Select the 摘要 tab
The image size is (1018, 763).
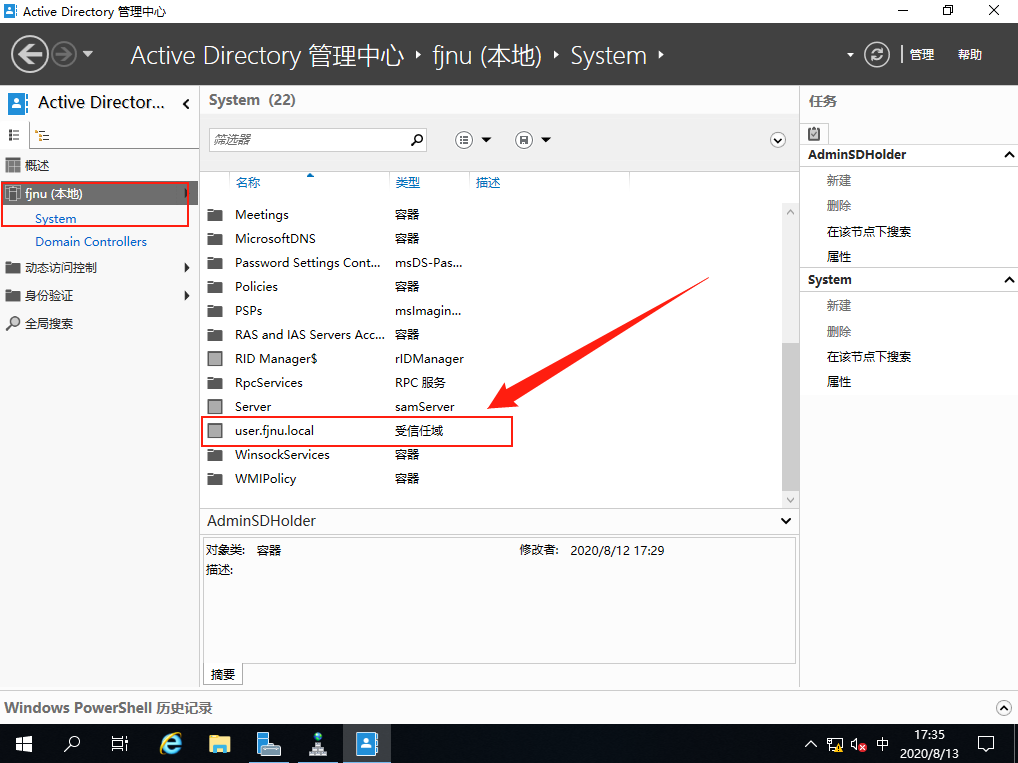[223, 674]
